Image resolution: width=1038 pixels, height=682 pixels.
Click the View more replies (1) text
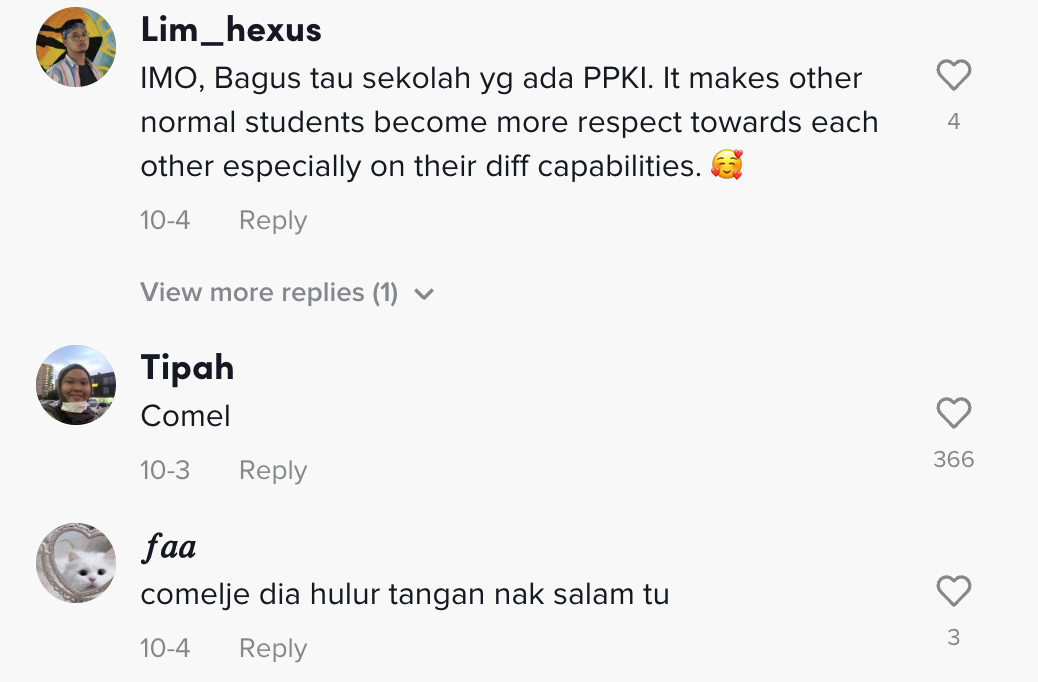coord(269,293)
